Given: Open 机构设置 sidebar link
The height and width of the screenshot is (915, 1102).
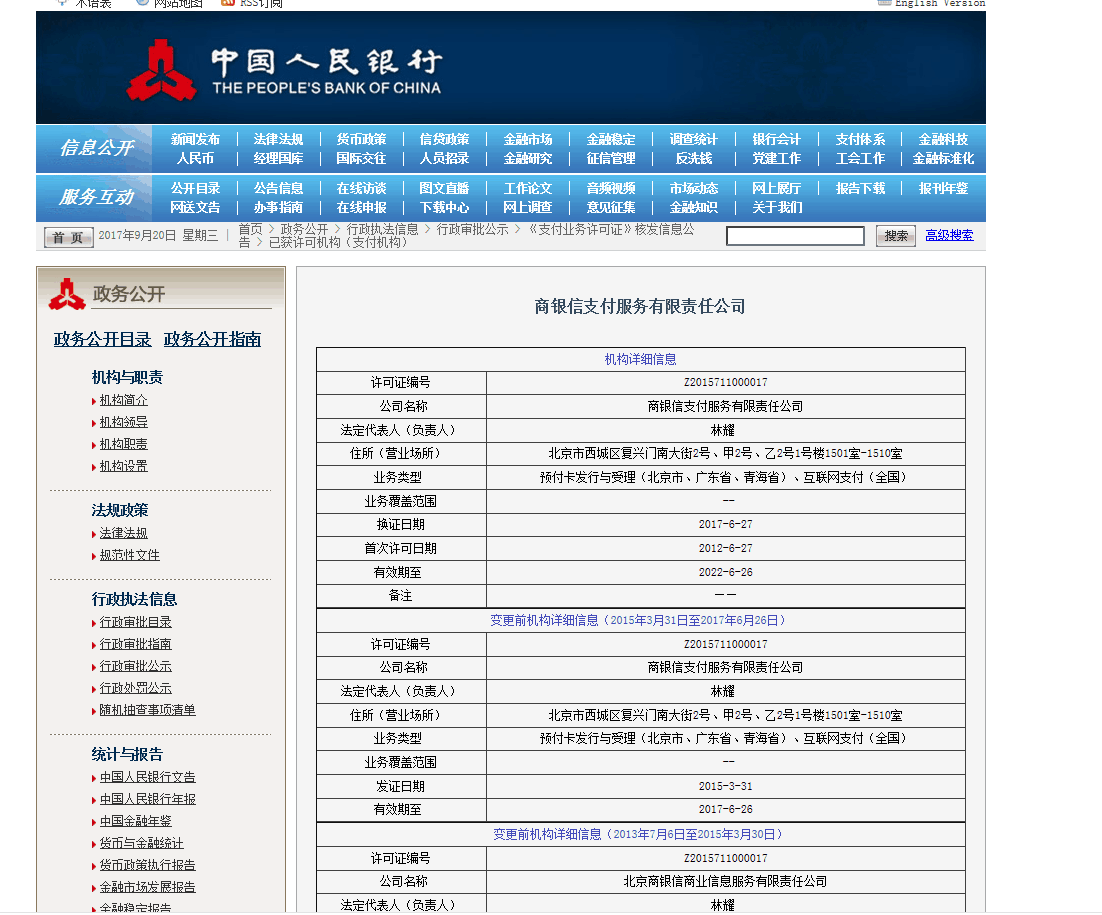Looking at the screenshot, I should coord(124,466).
